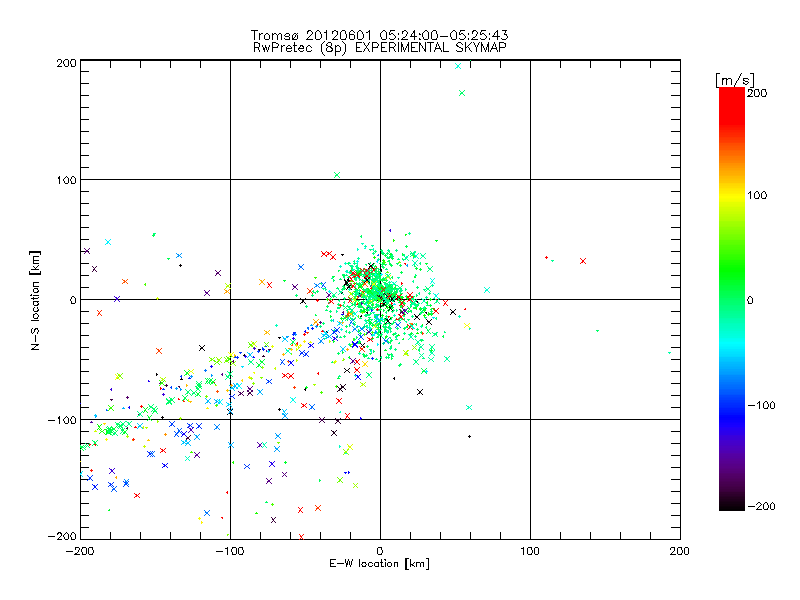Click the lone green cross just above the 100 km N-S gridline
800x600 pixels.
pyautogui.click(x=337, y=175)
